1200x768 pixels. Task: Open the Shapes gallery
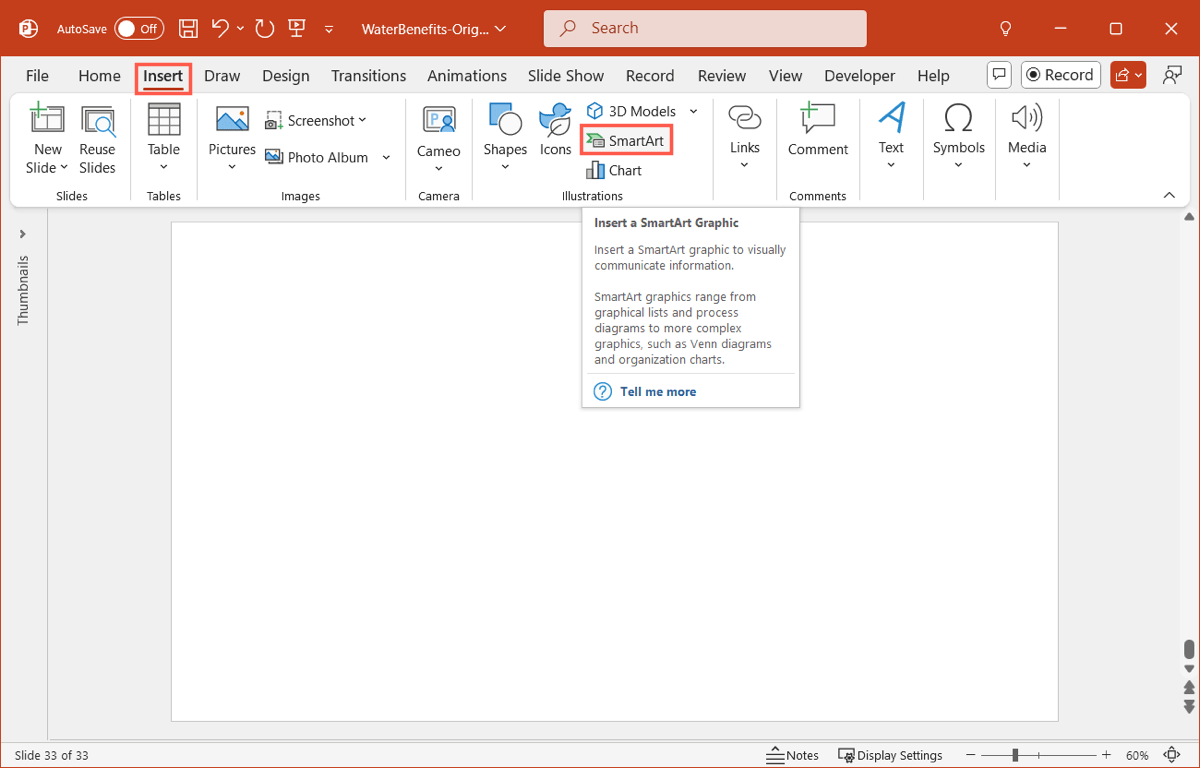(x=505, y=138)
